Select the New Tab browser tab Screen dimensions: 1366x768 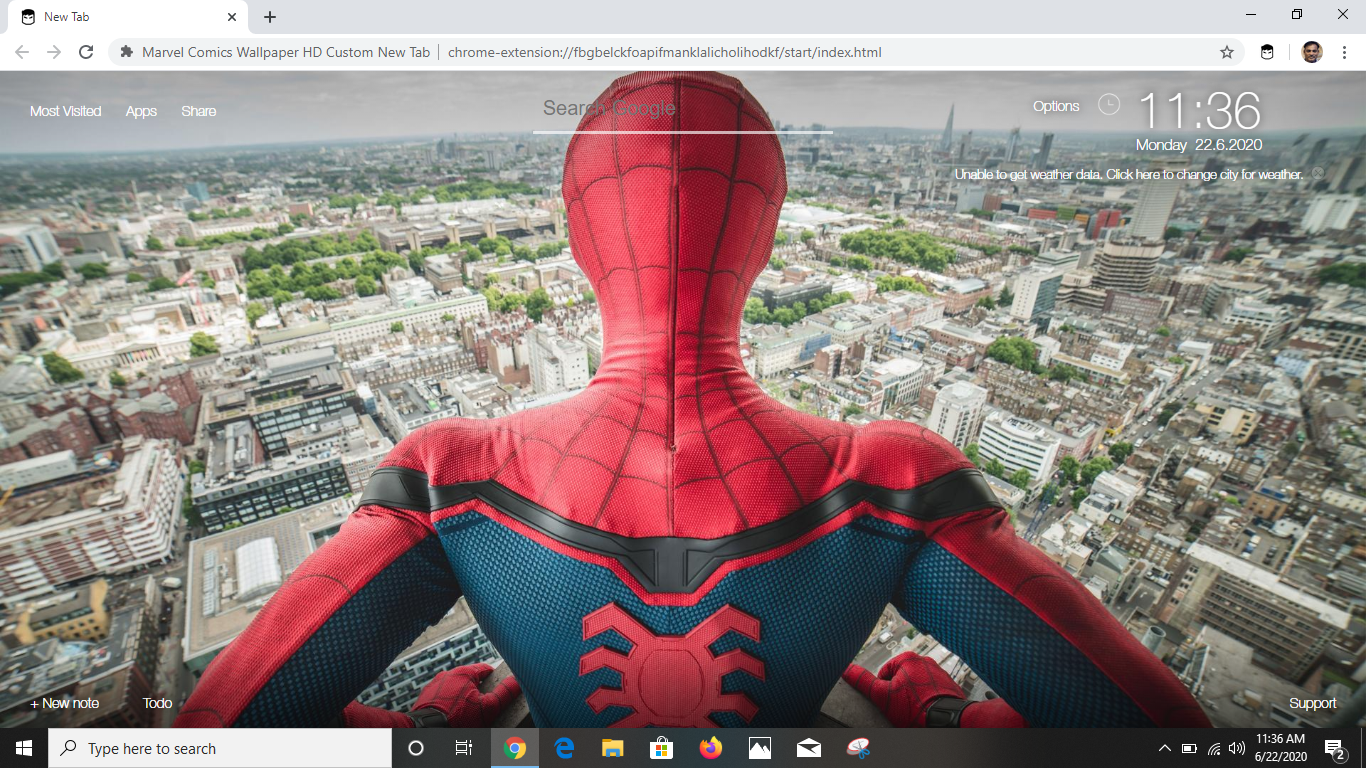128,17
